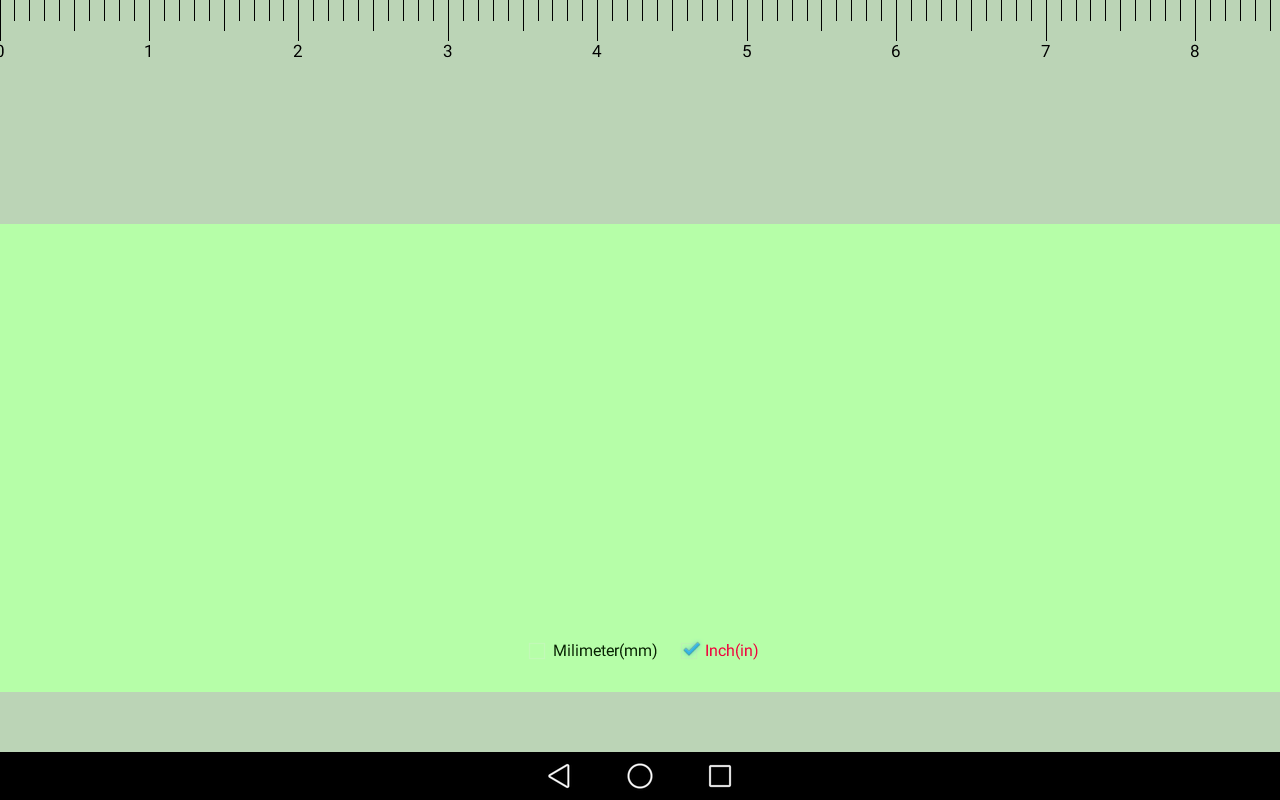
Task: Click the ruler number 8
Action: click(1195, 51)
